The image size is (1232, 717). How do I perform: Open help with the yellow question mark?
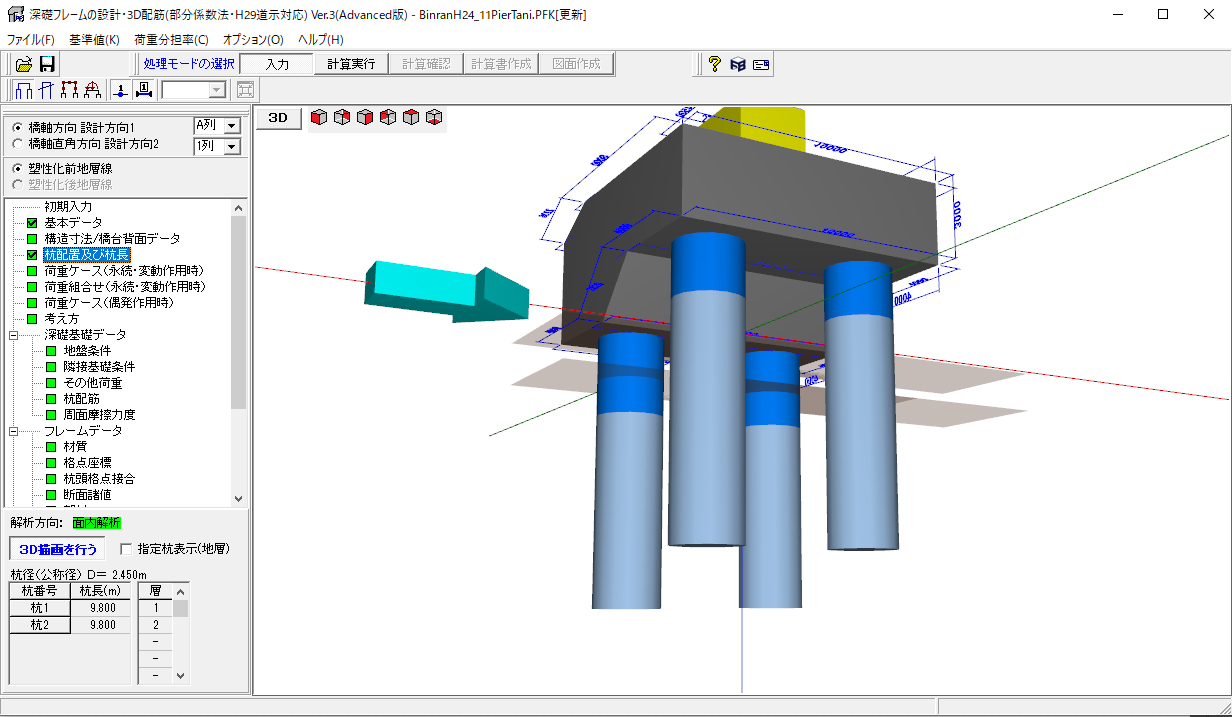714,64
